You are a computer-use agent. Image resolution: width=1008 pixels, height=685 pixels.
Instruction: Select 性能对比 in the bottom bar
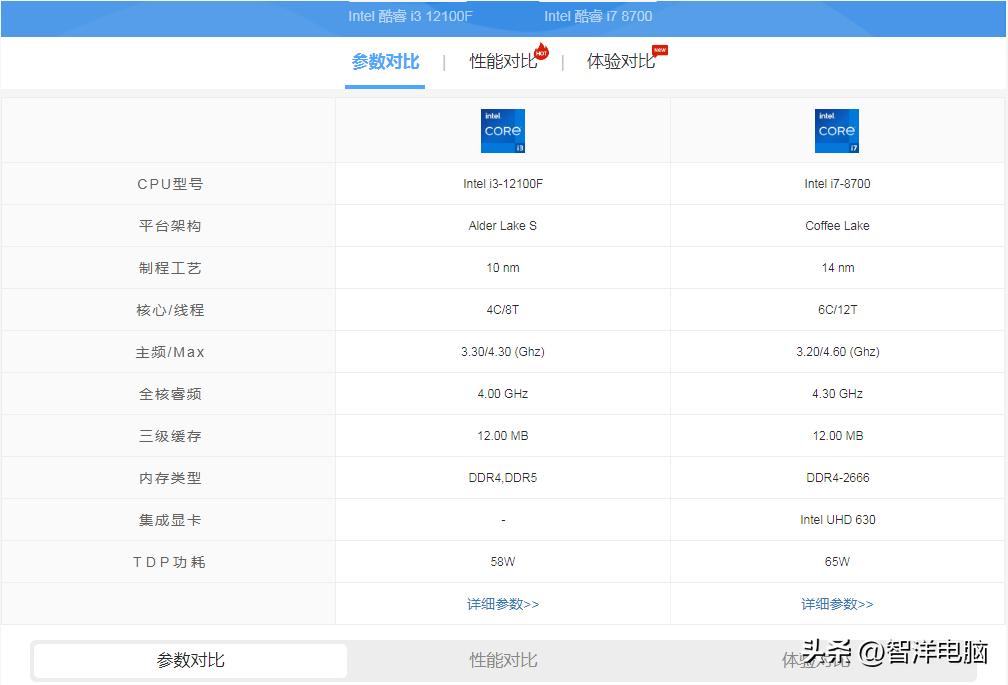[502, 660]
